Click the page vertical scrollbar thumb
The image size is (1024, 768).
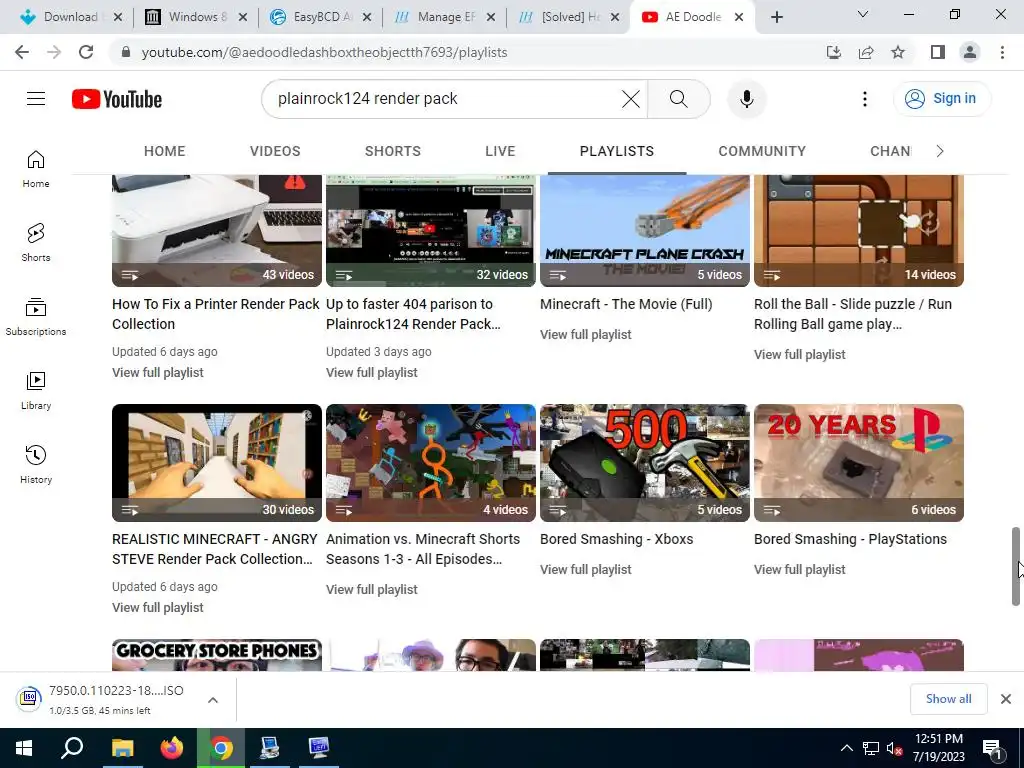pyautogui.click(x=1016, y=566)
